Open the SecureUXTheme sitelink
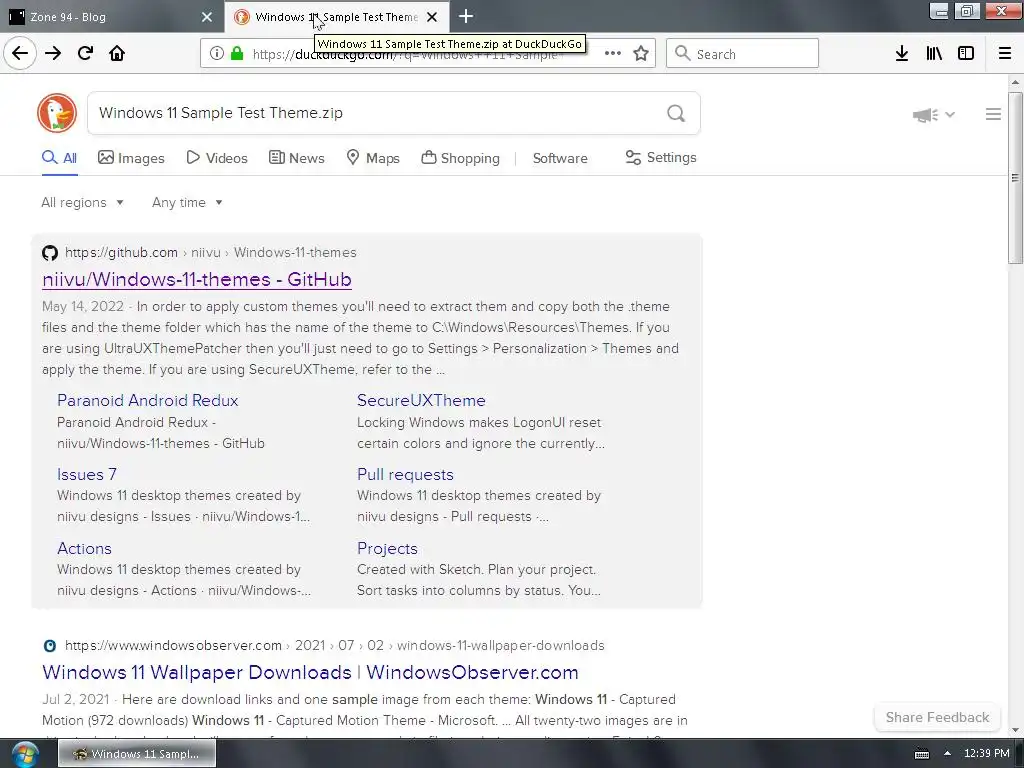Image resolution: width=1024 pixels, height=768 pixels. [x=421, y=400]
